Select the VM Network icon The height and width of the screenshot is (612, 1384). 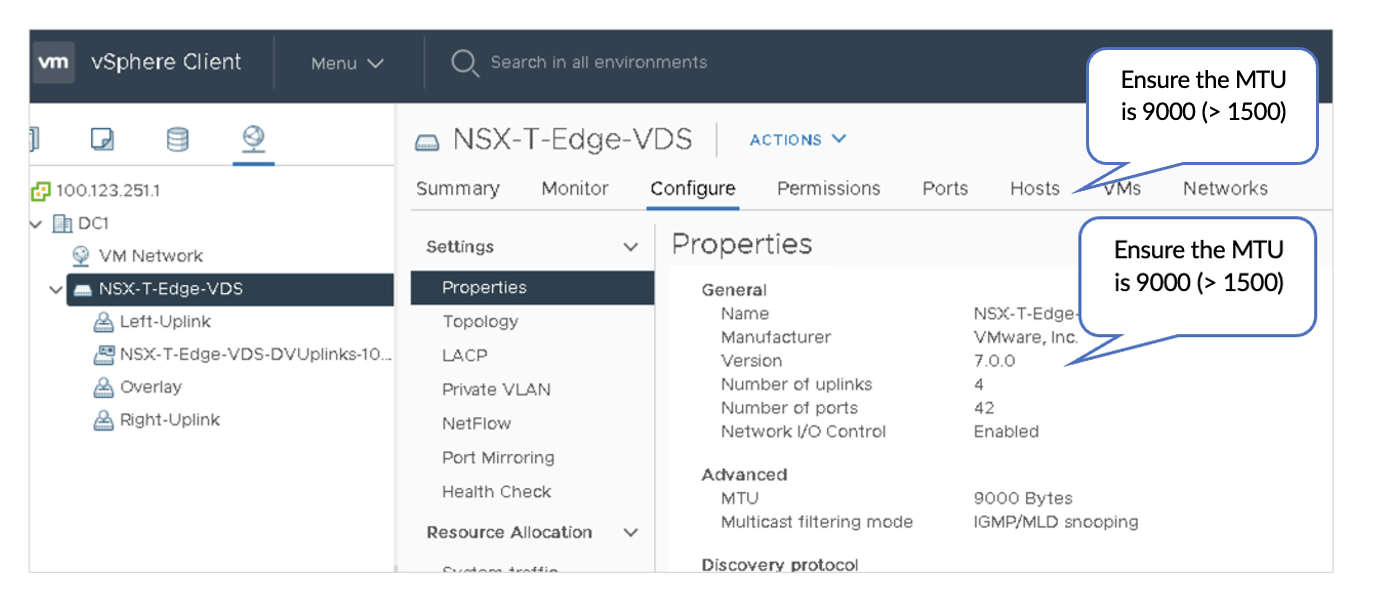pyautogui.click(x=82, y=256)
